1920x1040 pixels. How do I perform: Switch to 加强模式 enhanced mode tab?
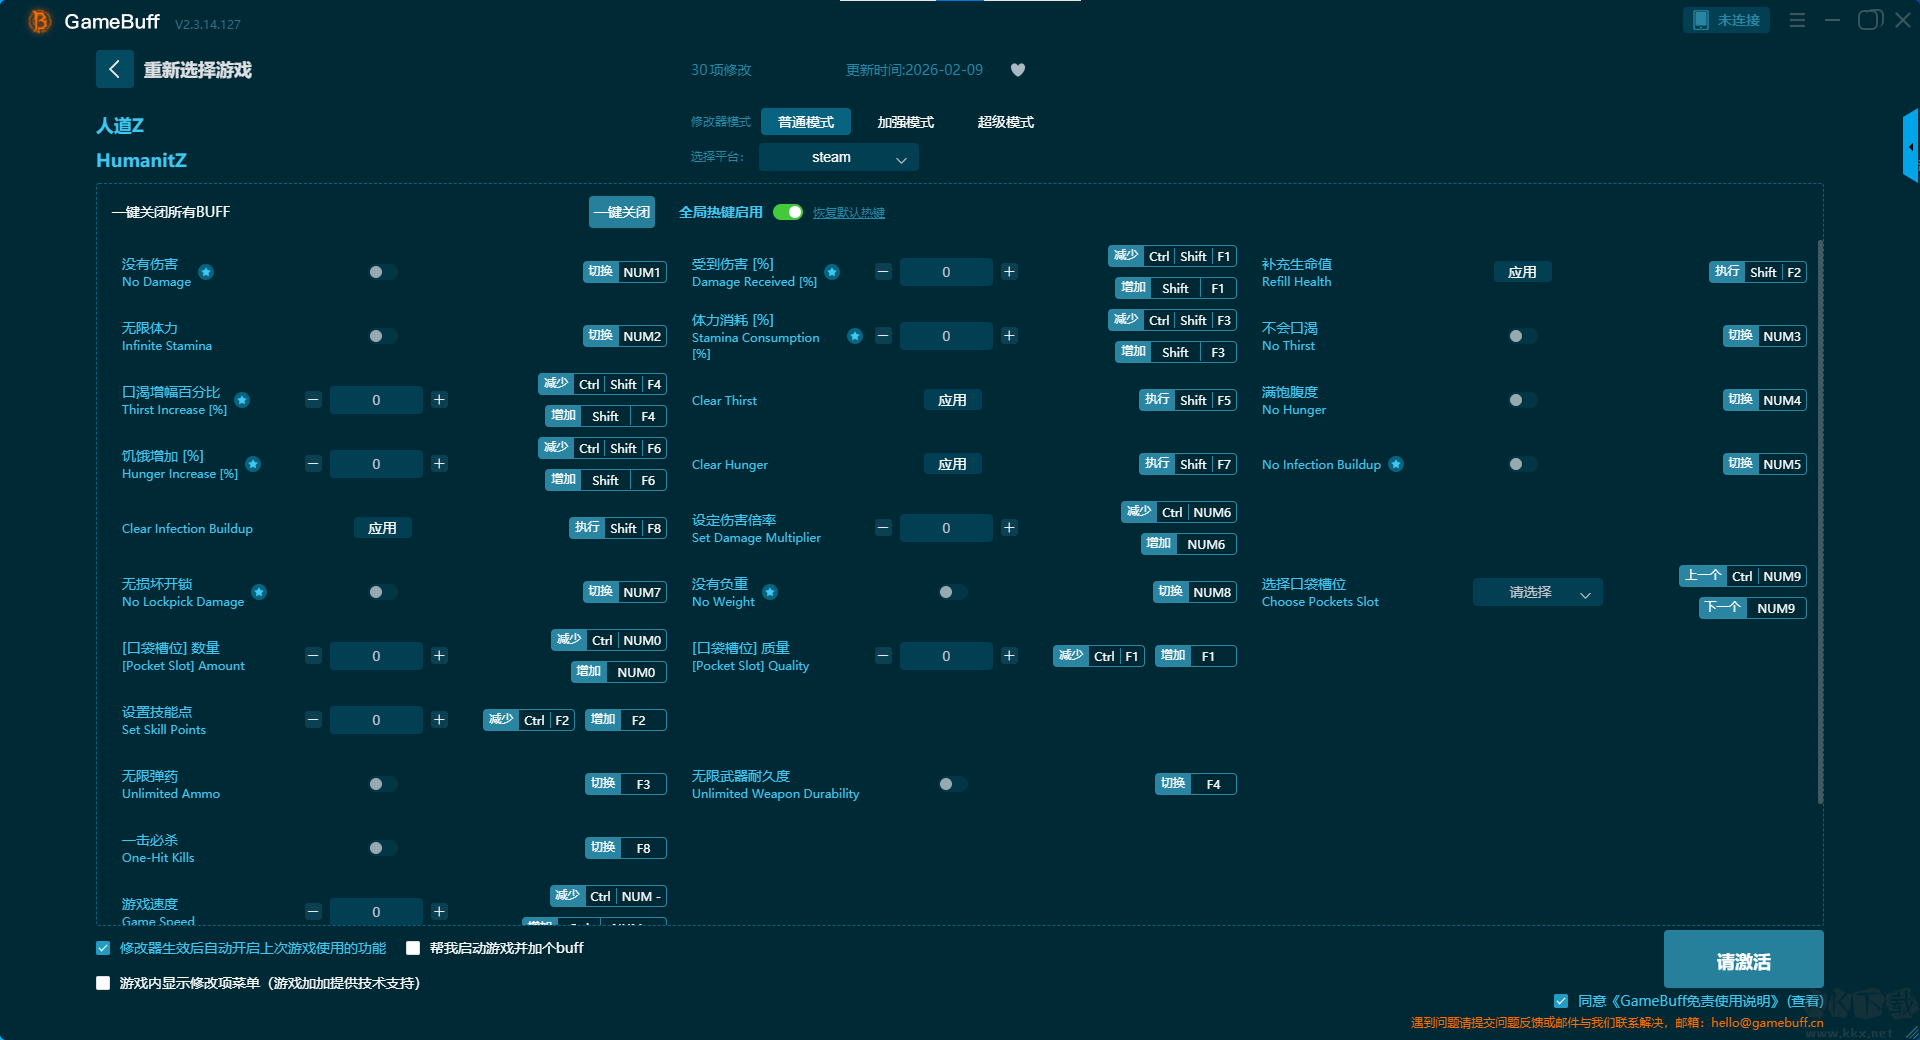(905, 122)
